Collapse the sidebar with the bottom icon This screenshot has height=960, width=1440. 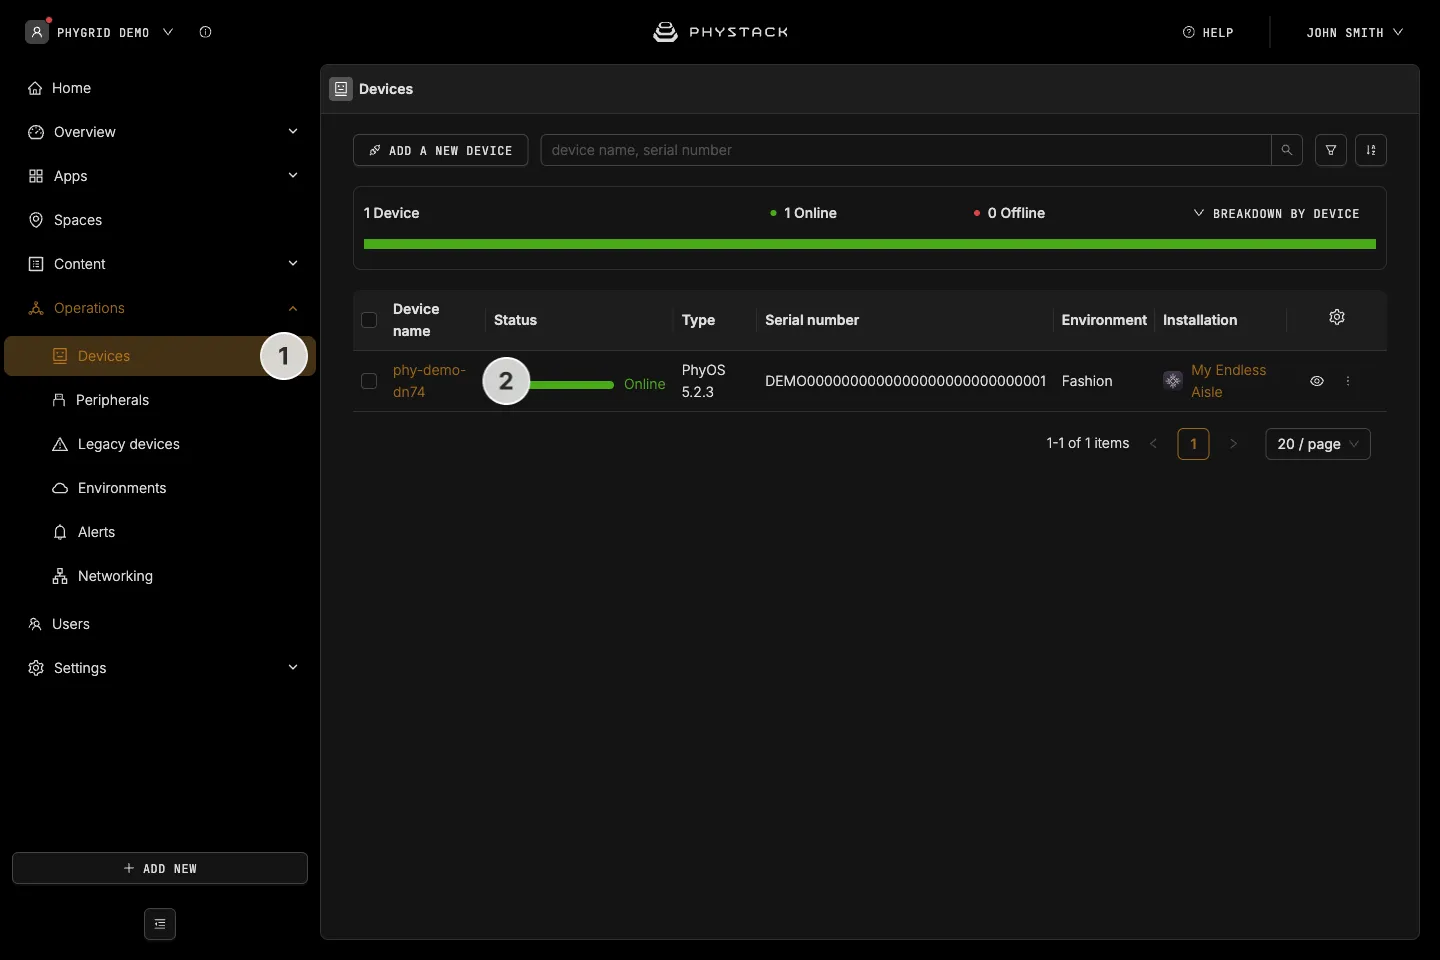[x=160, y=924]
